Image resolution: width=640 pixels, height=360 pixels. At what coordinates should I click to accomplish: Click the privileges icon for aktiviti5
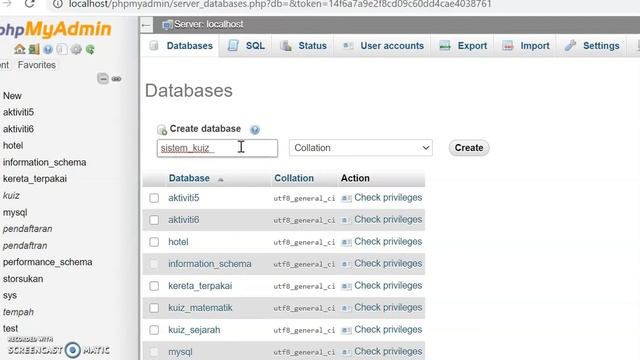click(x=346, y=198)
